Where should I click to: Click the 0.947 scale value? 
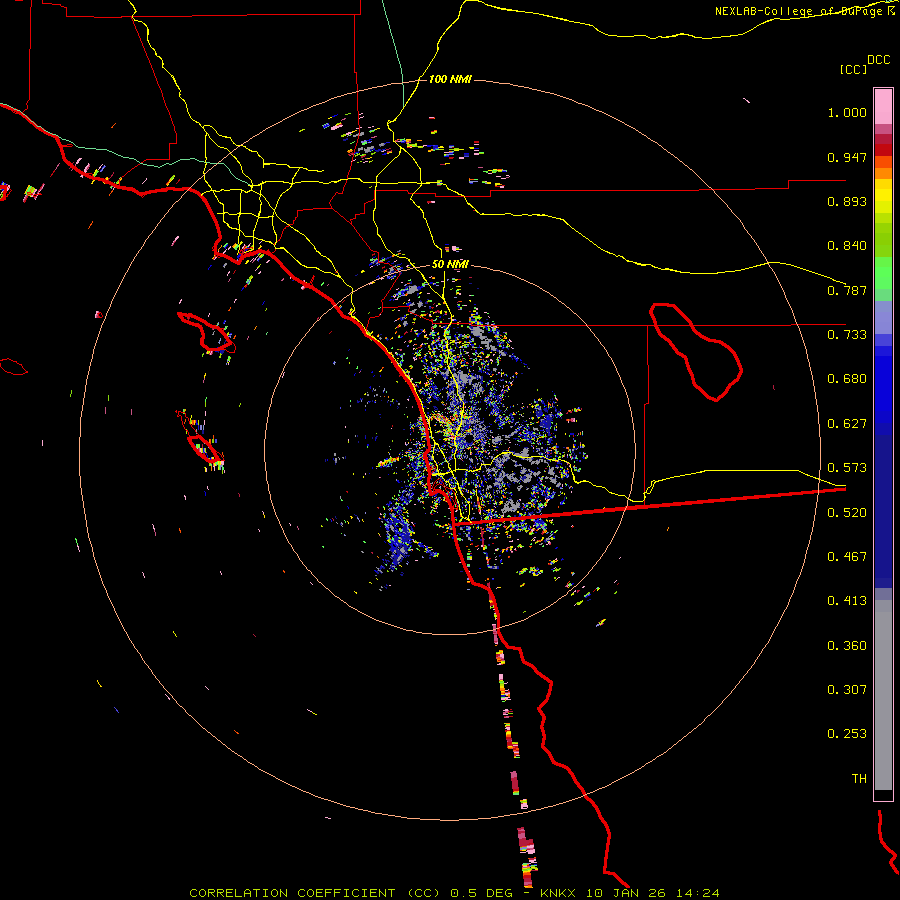click(x=847, y=157)
